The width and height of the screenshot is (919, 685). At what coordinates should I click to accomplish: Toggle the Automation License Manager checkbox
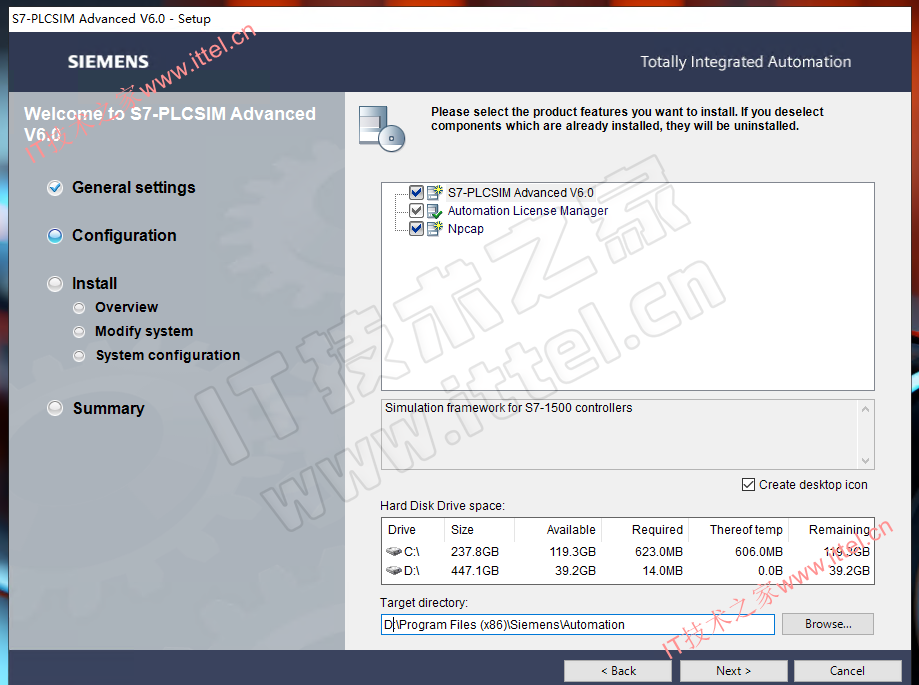pos(416,210)
